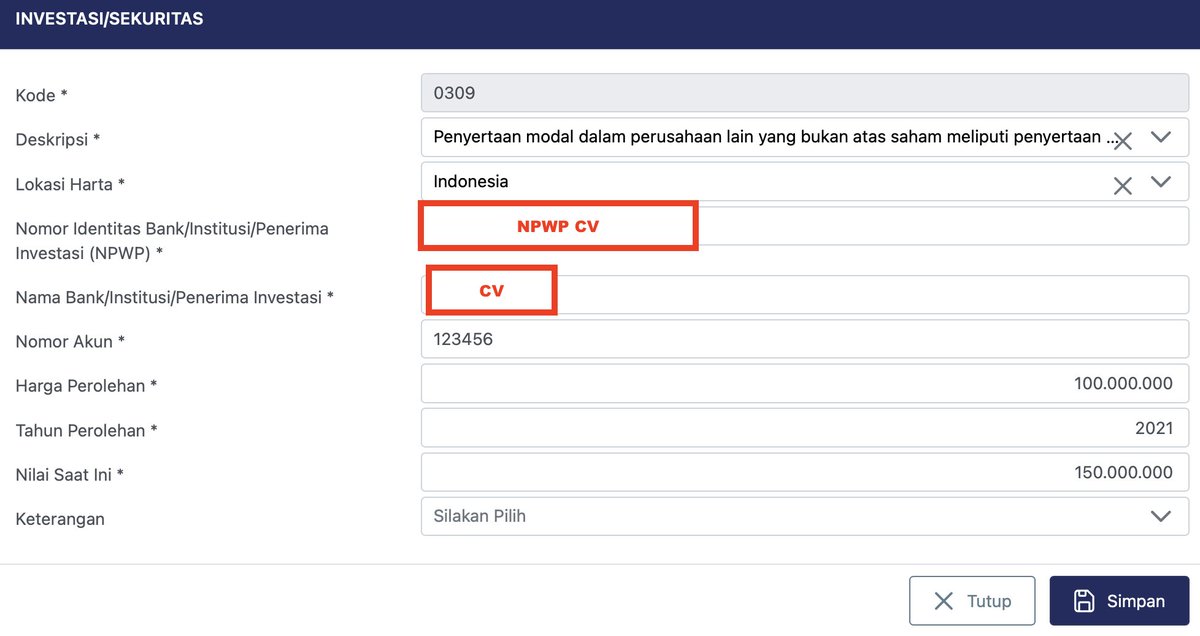Select the Nomor Identitas NPWP input field
Image resolution: width=1200 pixels, height=636 pixels.
[805, 226]
